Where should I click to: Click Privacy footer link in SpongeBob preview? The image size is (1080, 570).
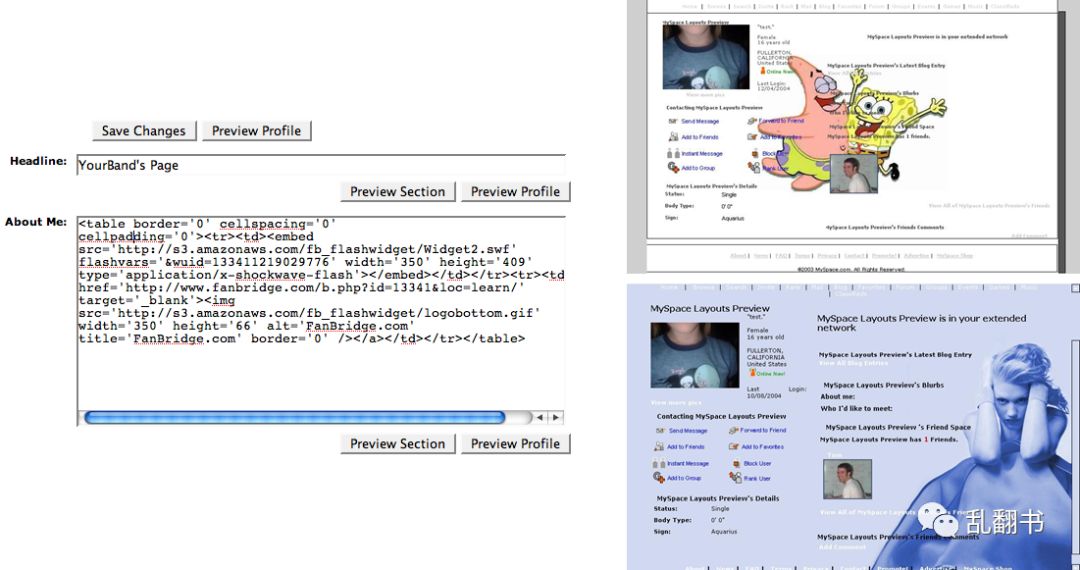(x=827, y=255)
